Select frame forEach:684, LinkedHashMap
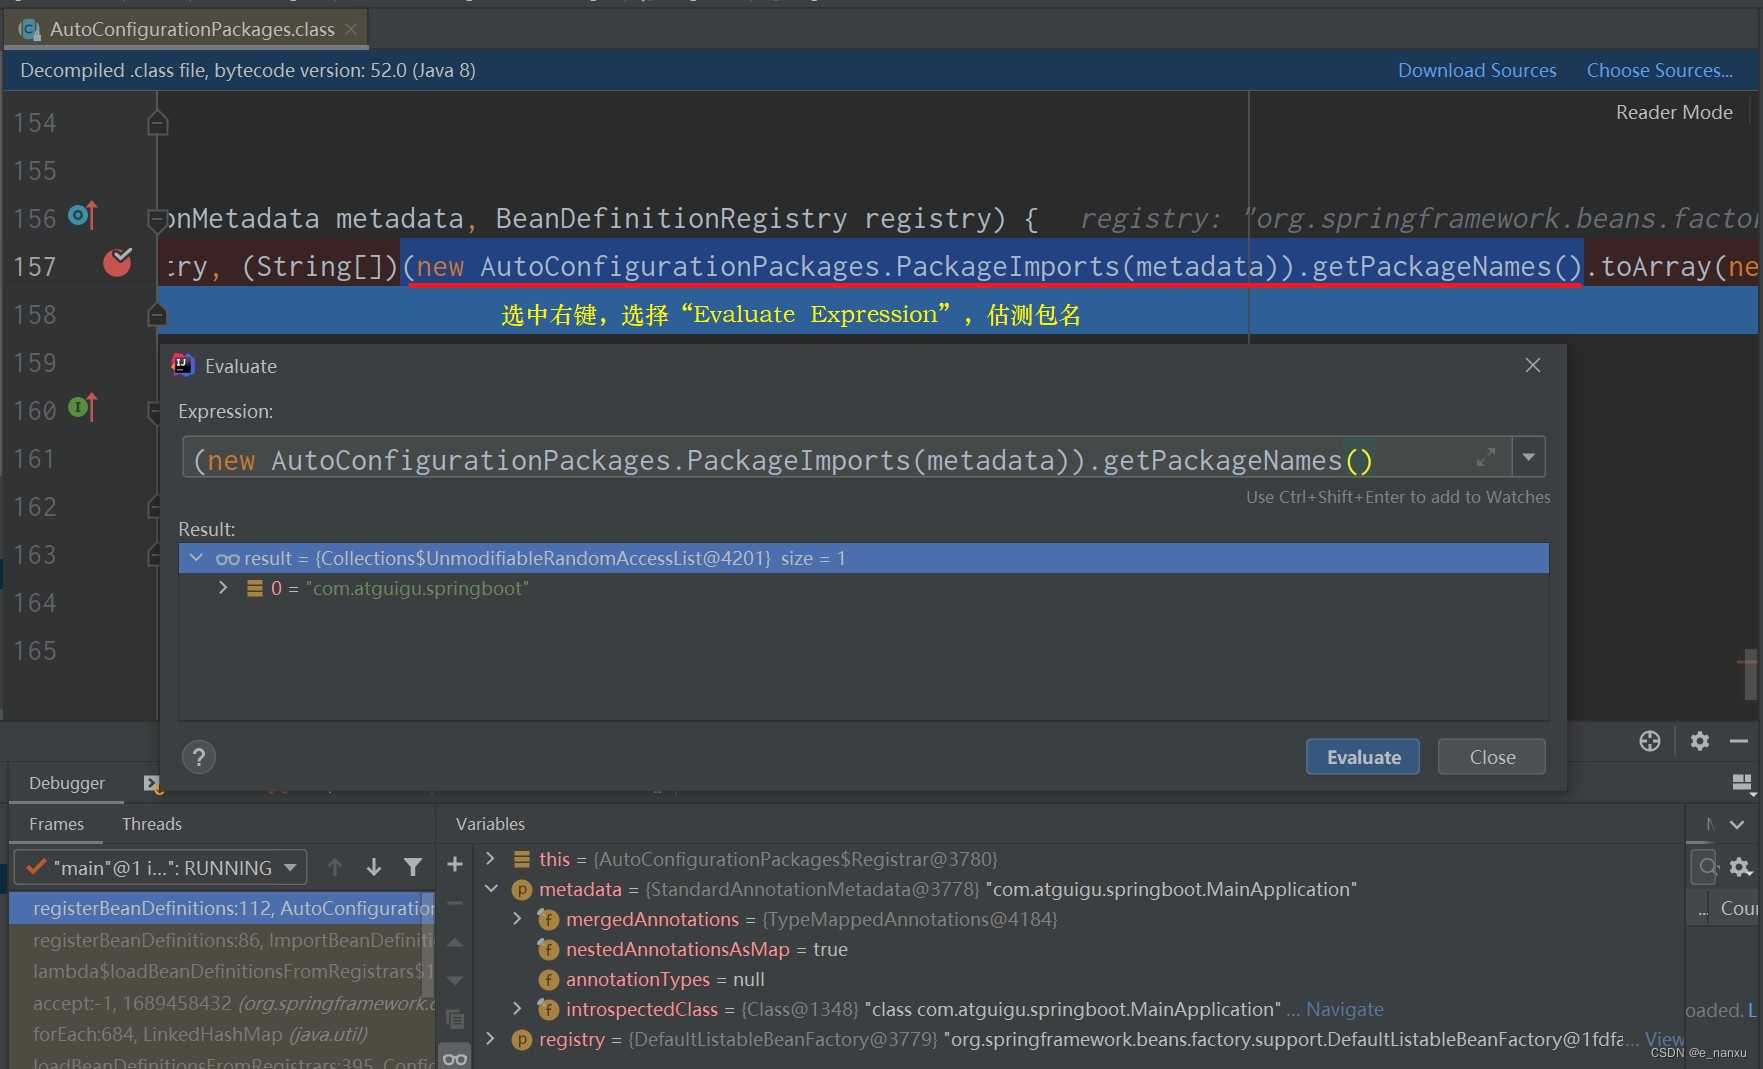1763x1069 pixels. [222, 1034]
